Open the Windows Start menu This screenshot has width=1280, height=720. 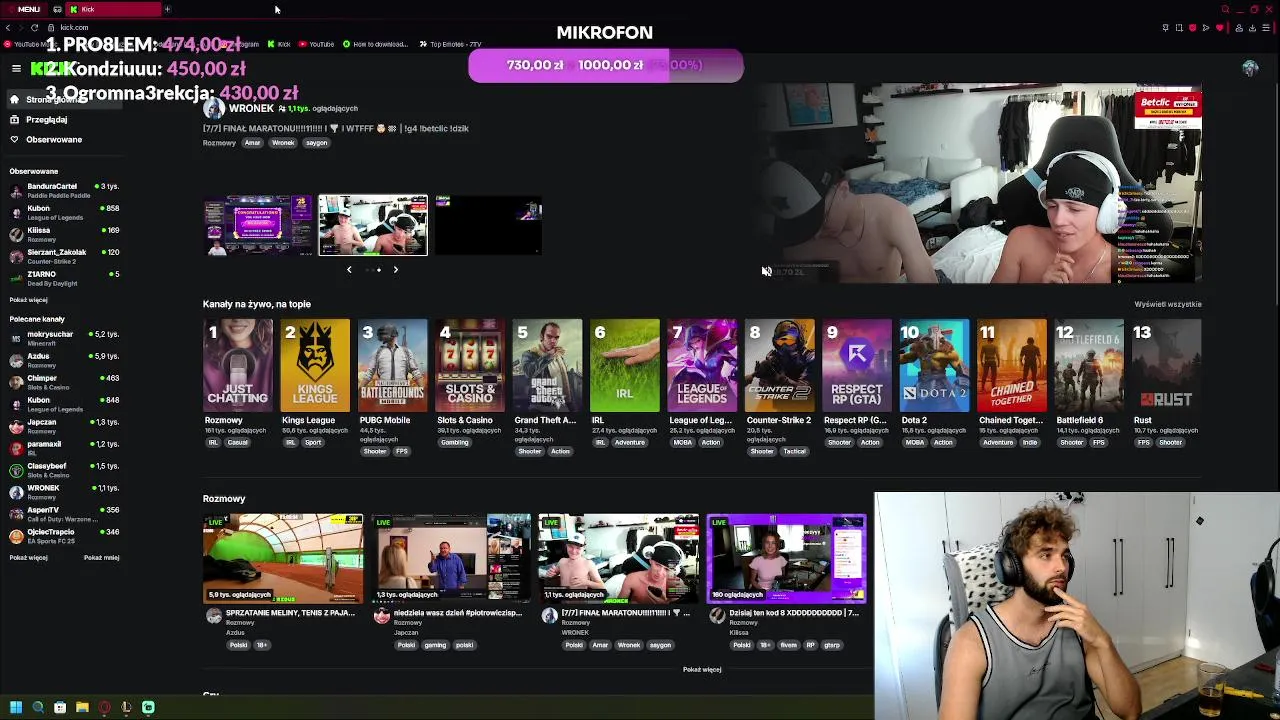15,708
